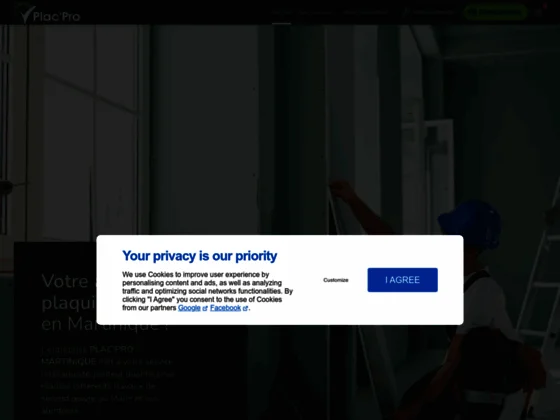Click the dimmed green header button
The width and height of the screenshot is (560, 420).
pyautogui.click(x=495, y=12)
